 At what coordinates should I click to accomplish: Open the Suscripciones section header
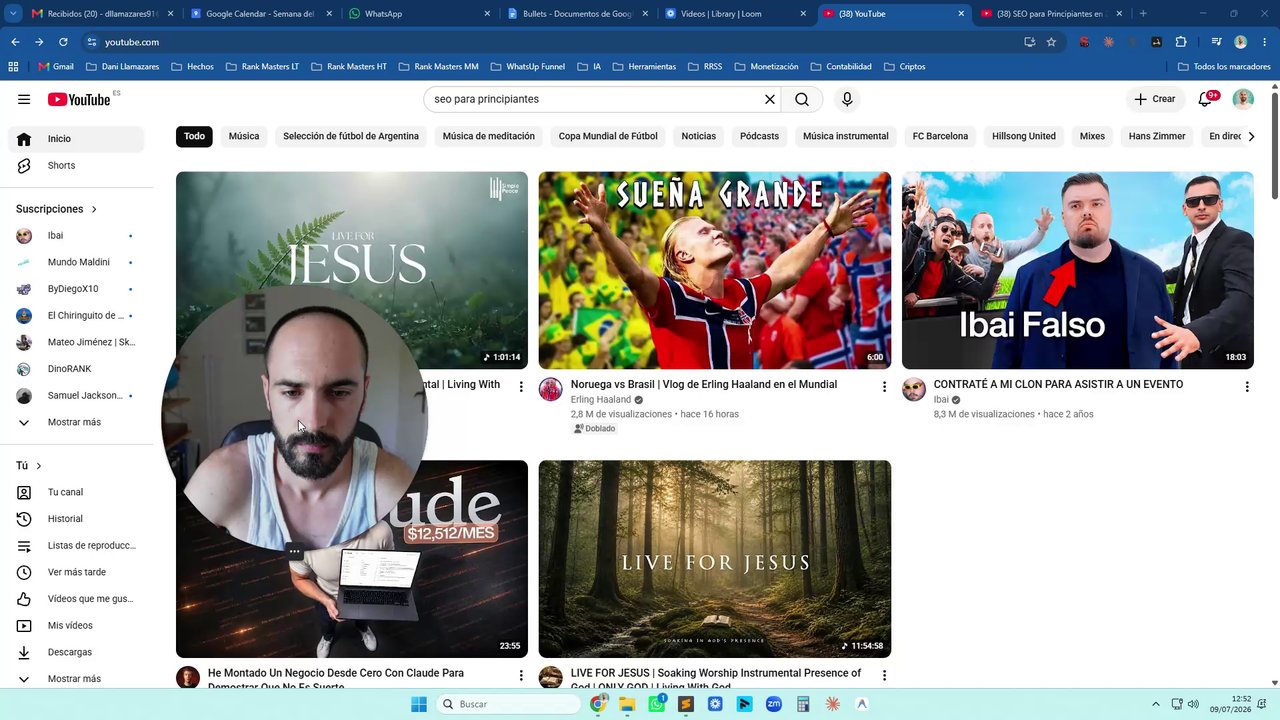56,209
